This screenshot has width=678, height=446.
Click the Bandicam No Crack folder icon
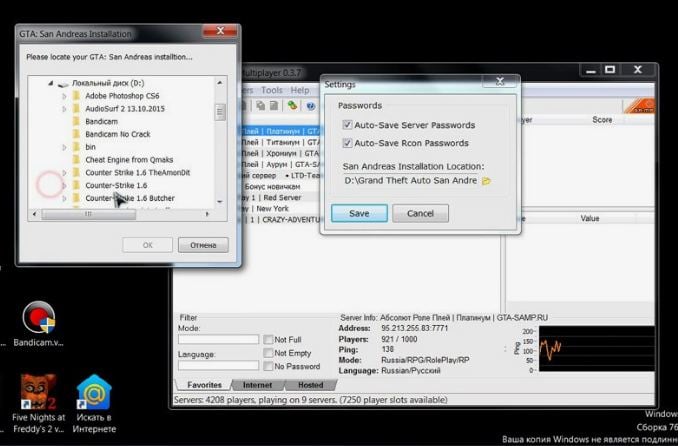tap(77, 134)
